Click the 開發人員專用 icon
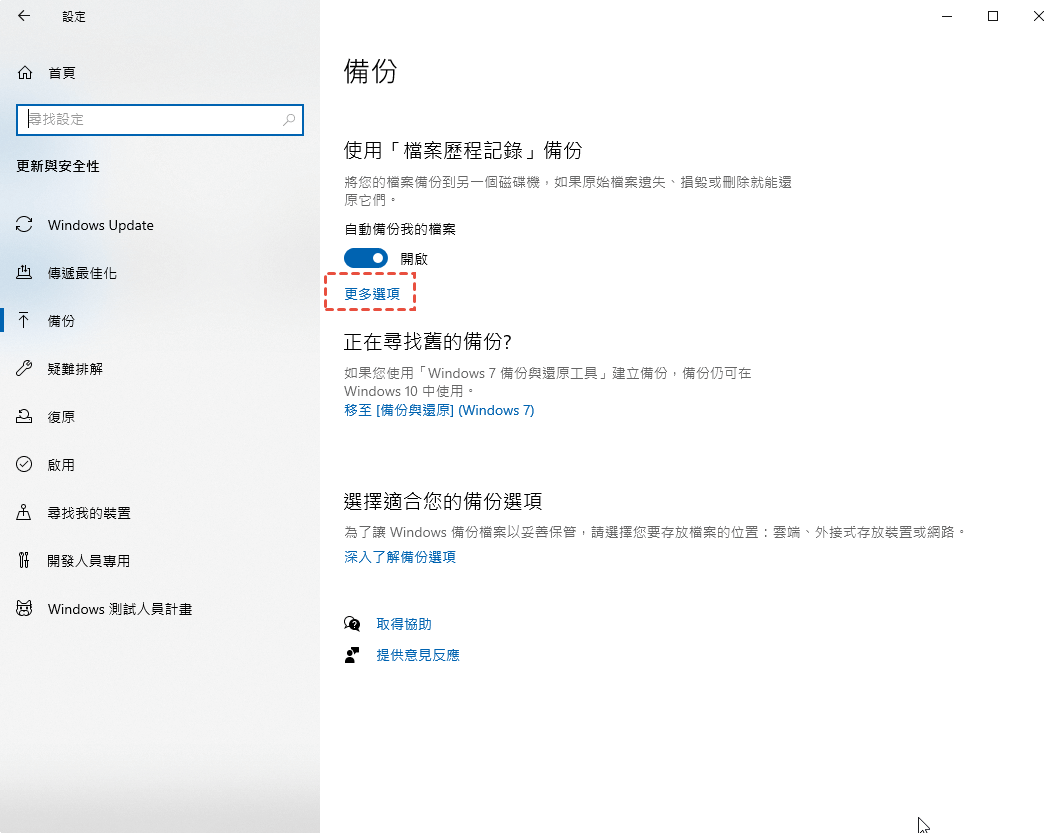This screenshot has width=1062, height=833. (x=25, y=561)
